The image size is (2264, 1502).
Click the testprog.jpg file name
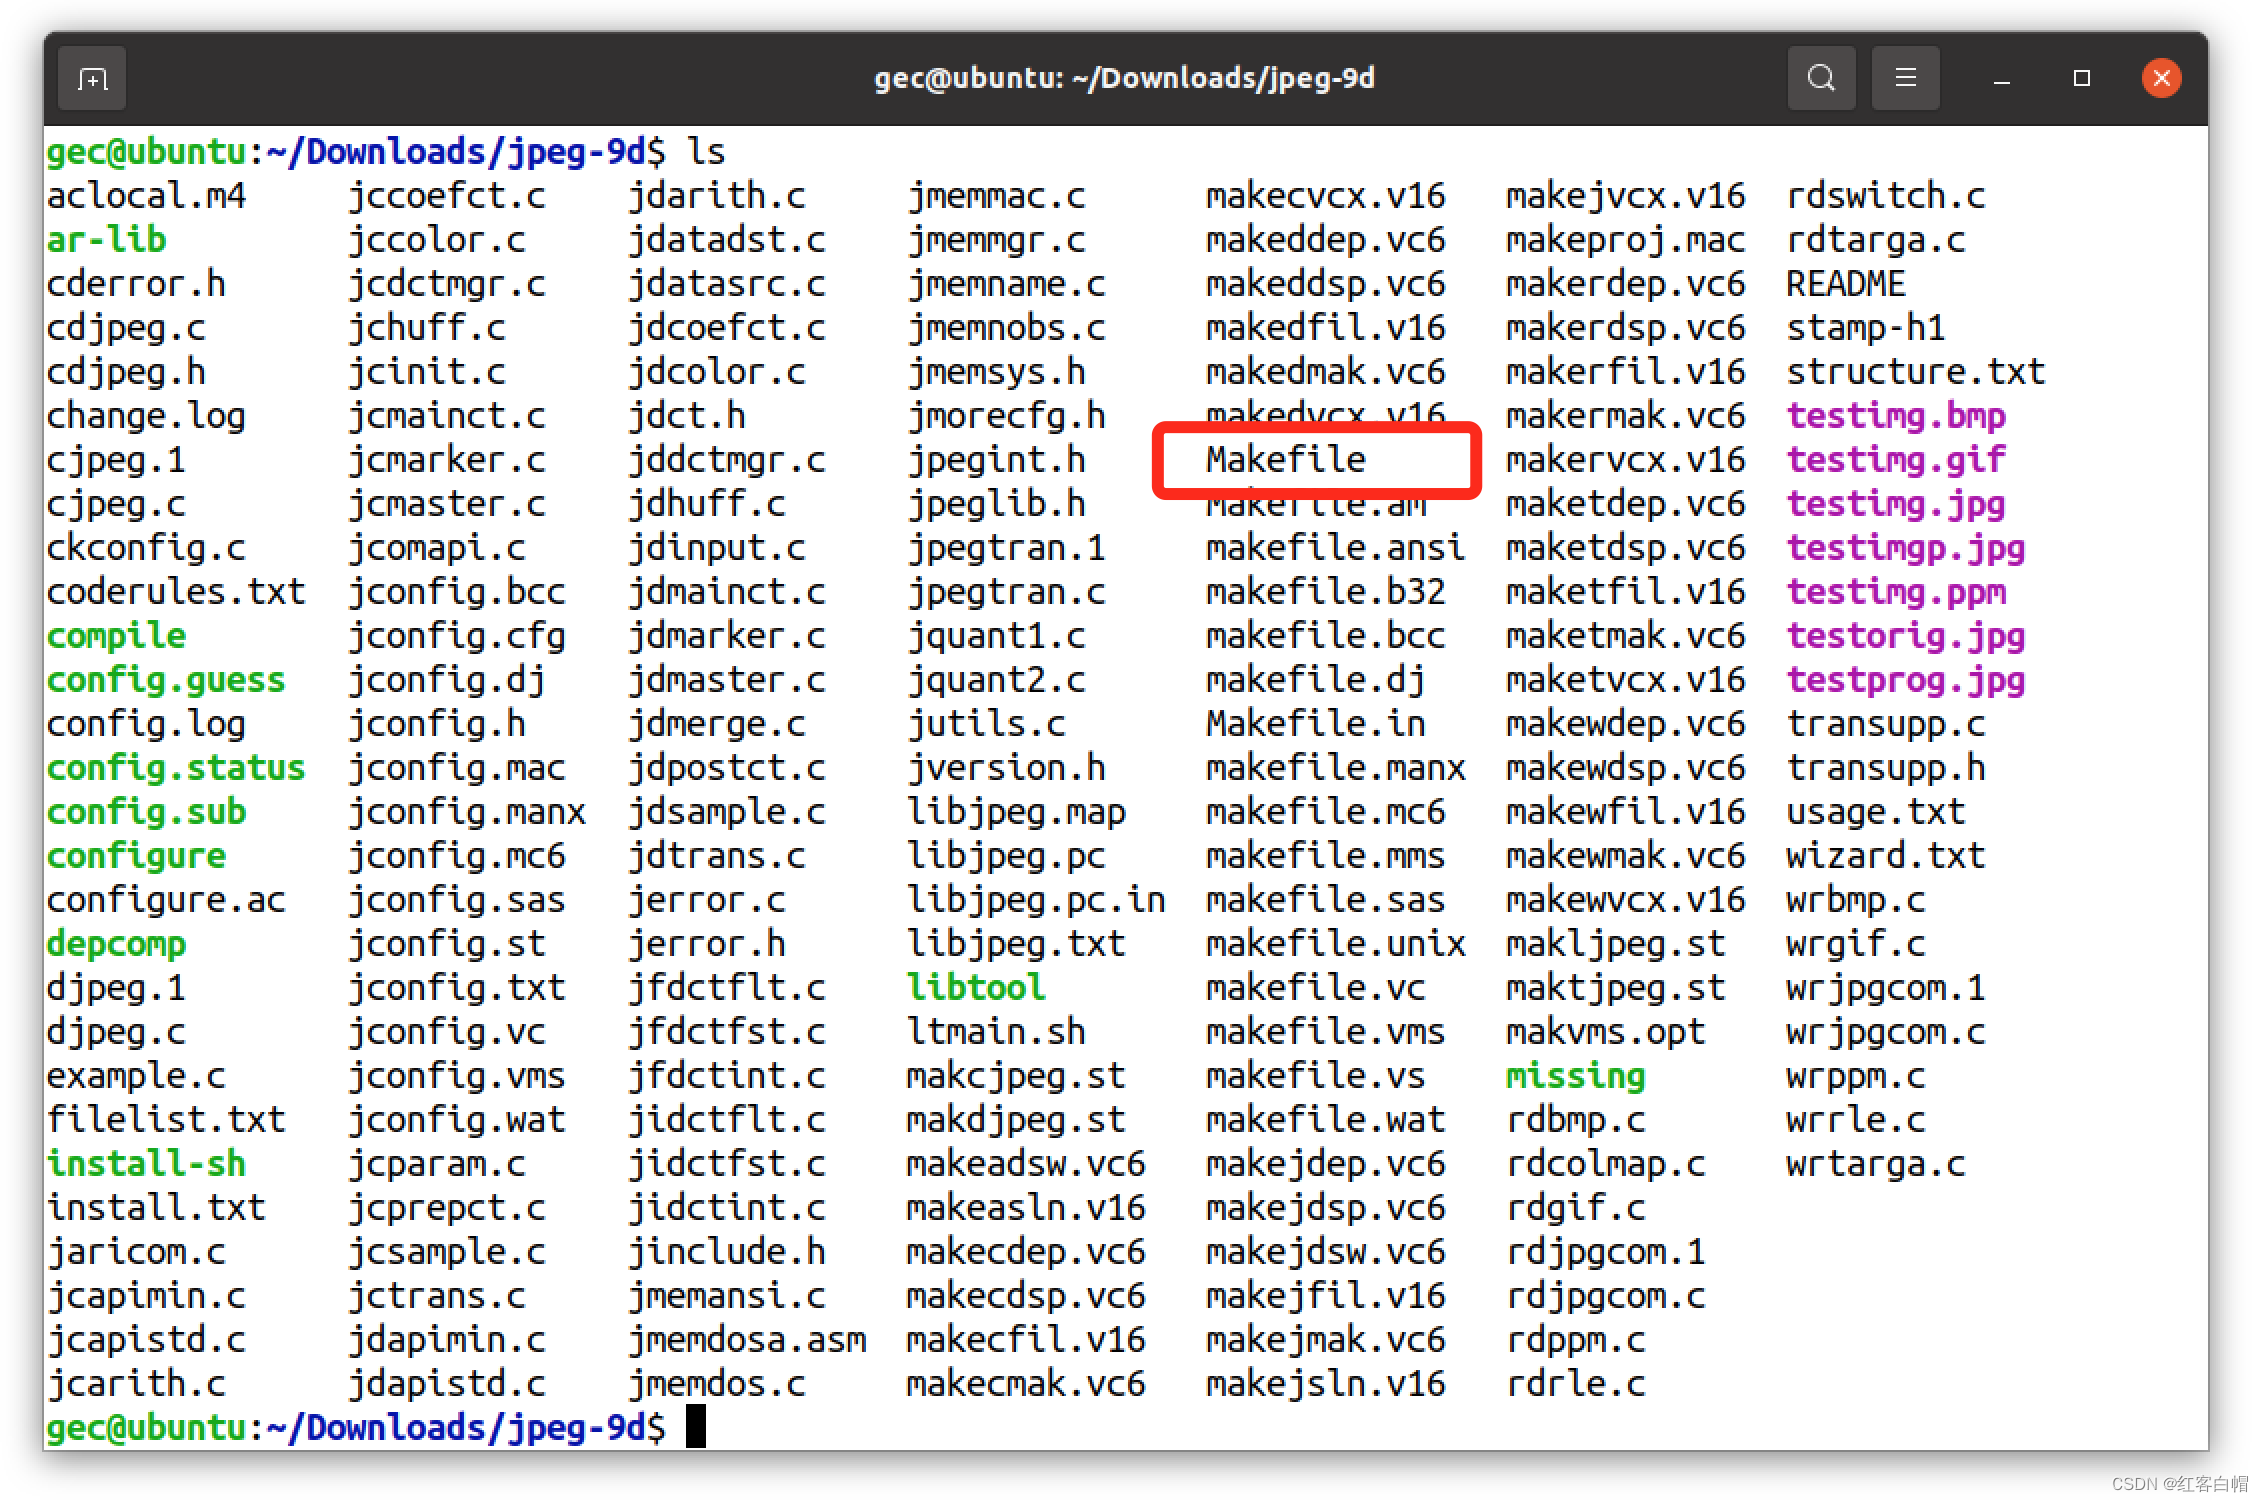[x=1906, y=680]
